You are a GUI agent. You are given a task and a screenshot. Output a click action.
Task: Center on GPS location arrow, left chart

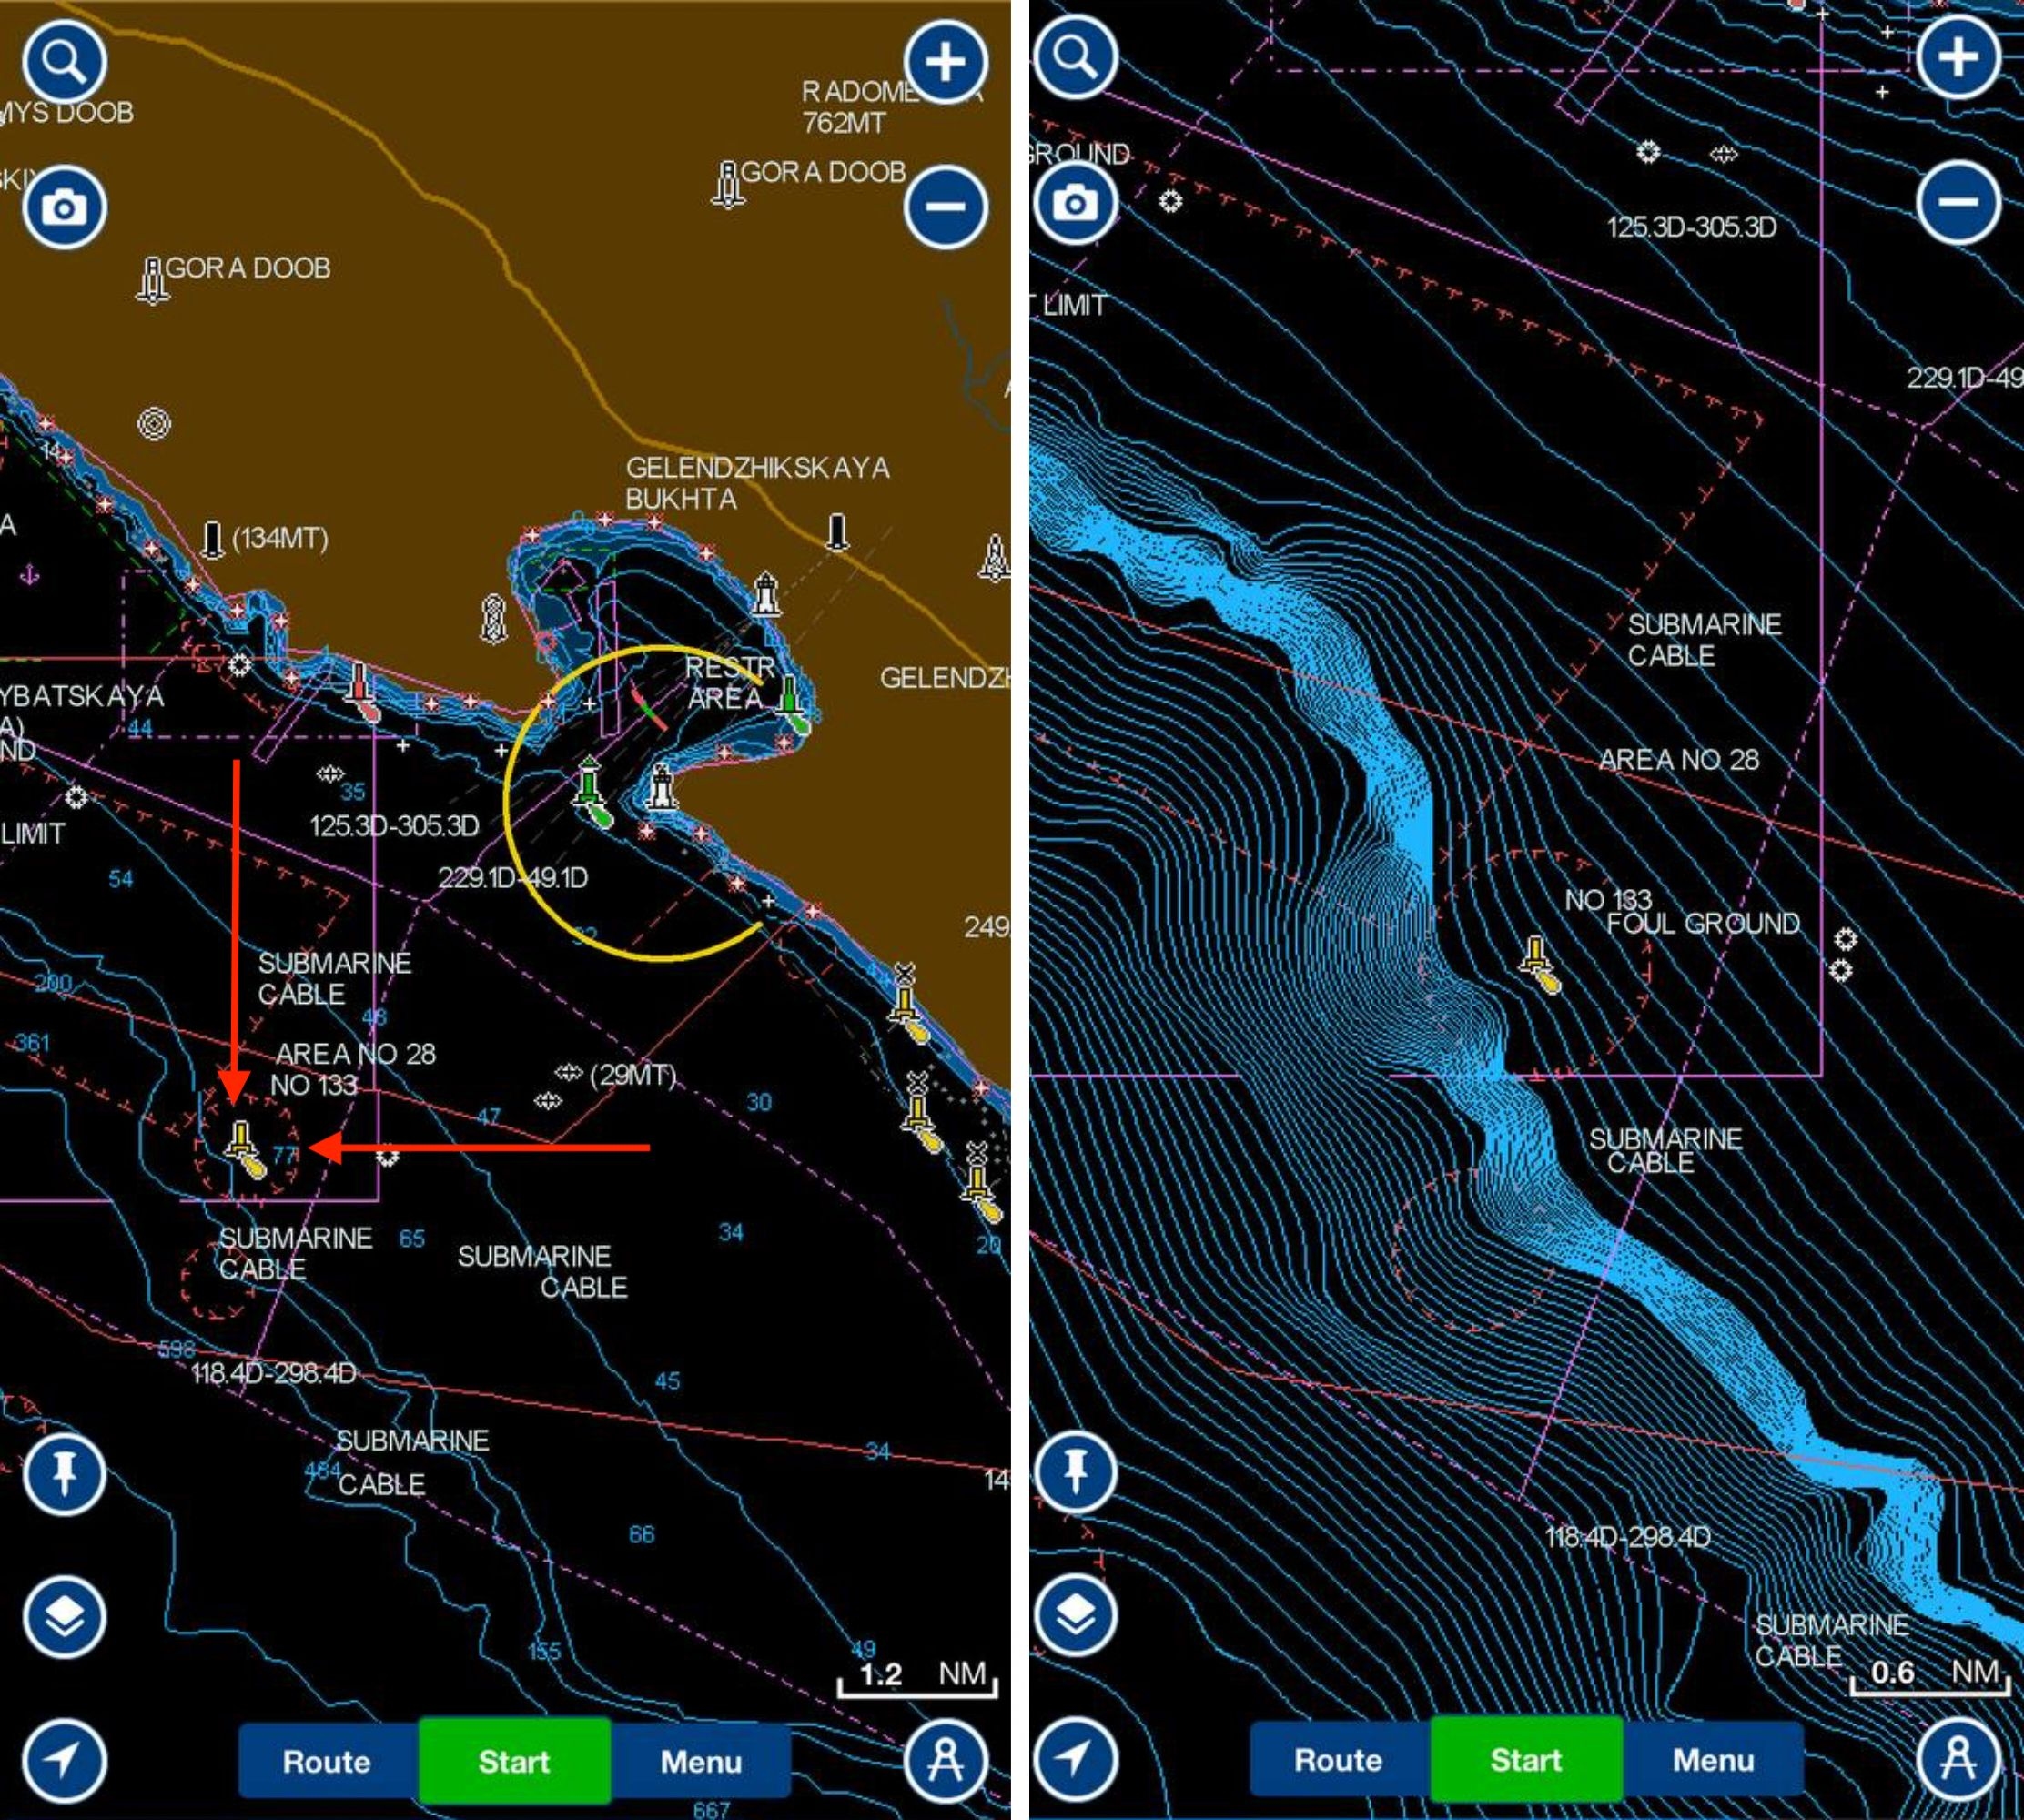(64, 1760)
